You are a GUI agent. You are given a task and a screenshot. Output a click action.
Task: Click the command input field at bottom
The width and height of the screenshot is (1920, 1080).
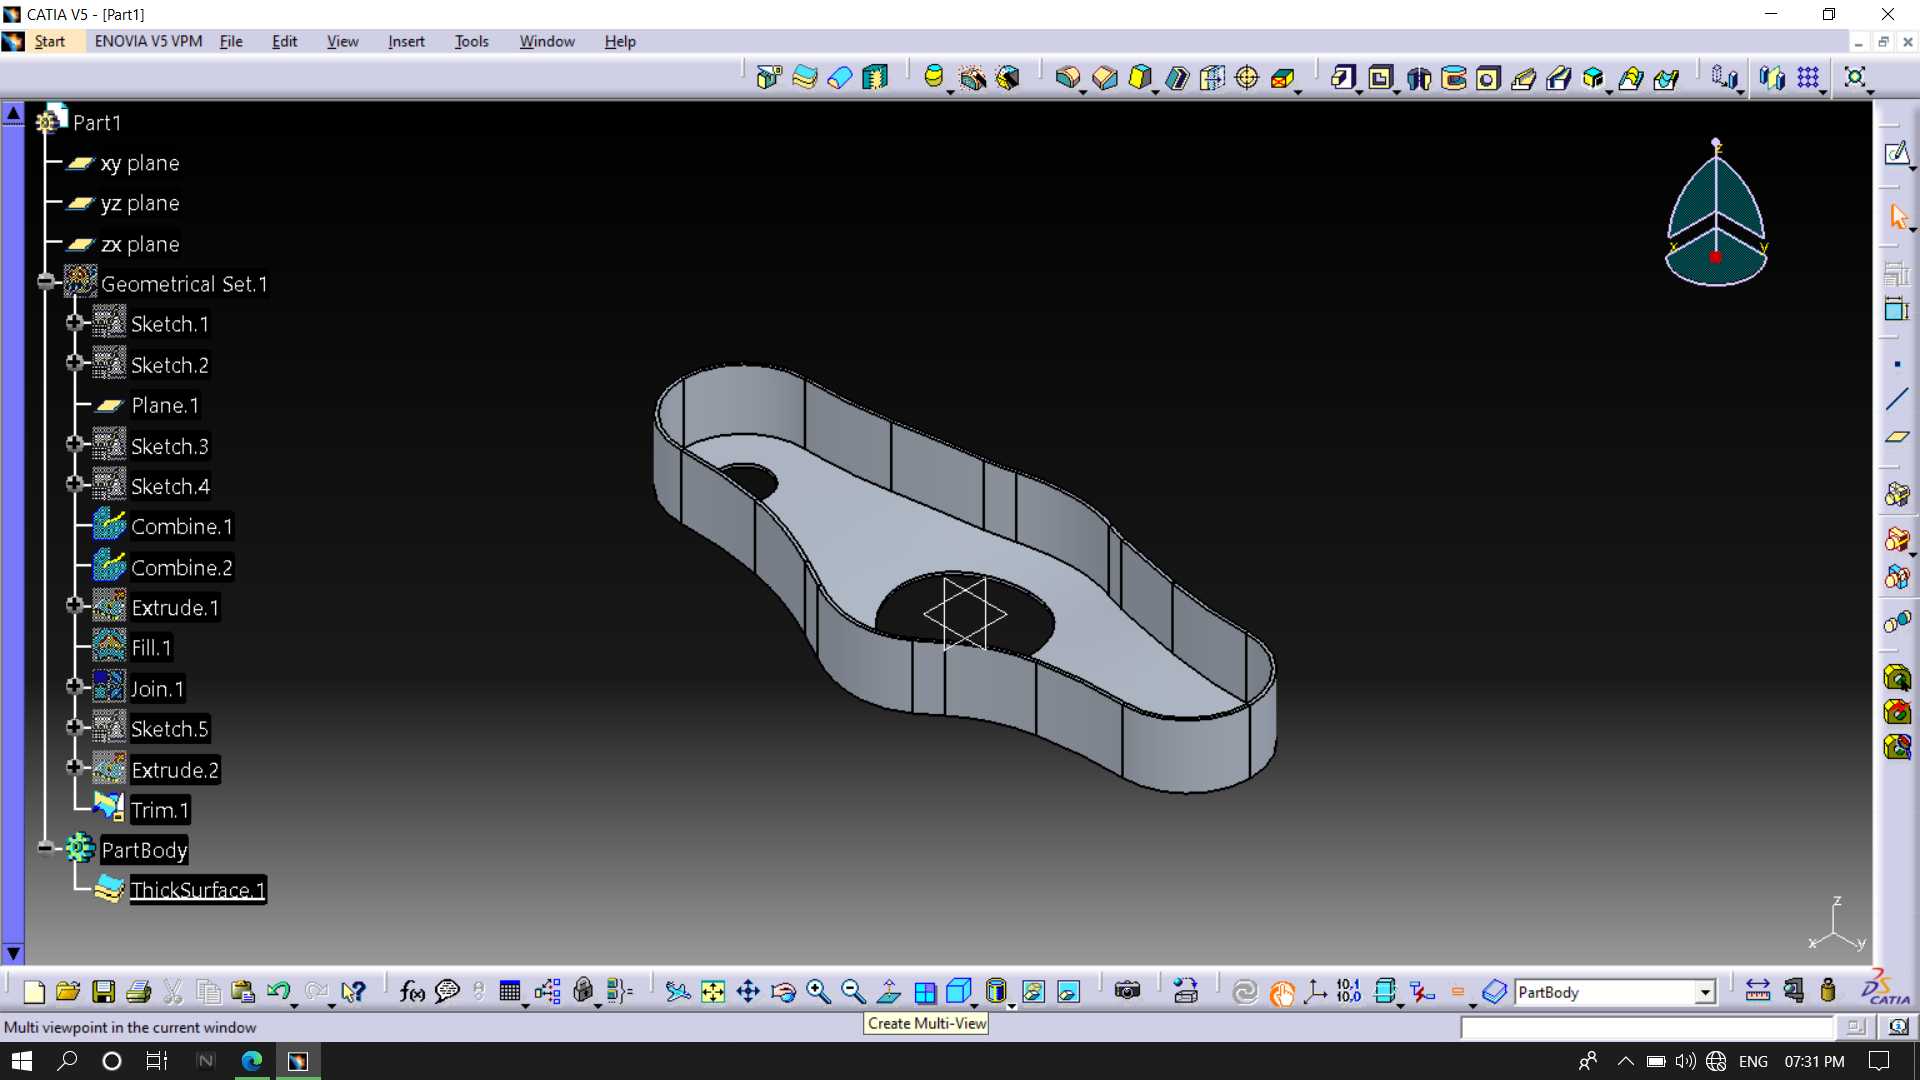[1647, 1027]
